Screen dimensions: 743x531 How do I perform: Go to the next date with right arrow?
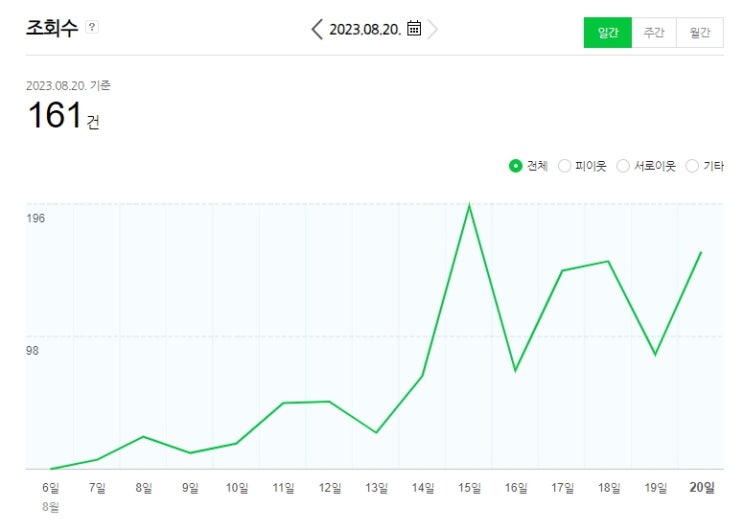click(433, 29)
